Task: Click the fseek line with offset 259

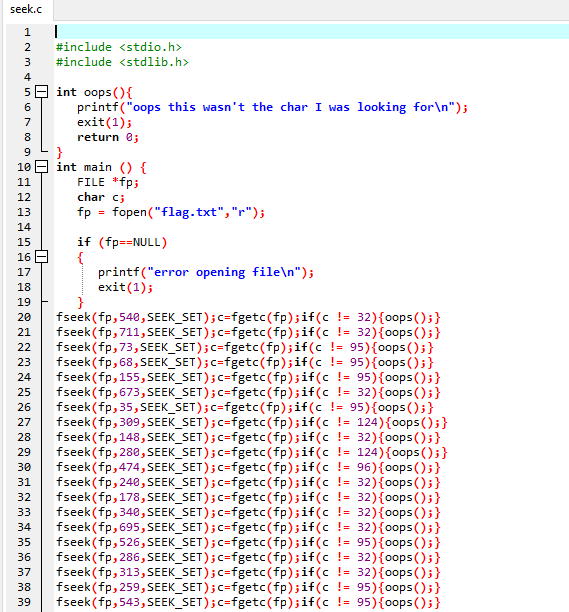Action: [248, 587]
